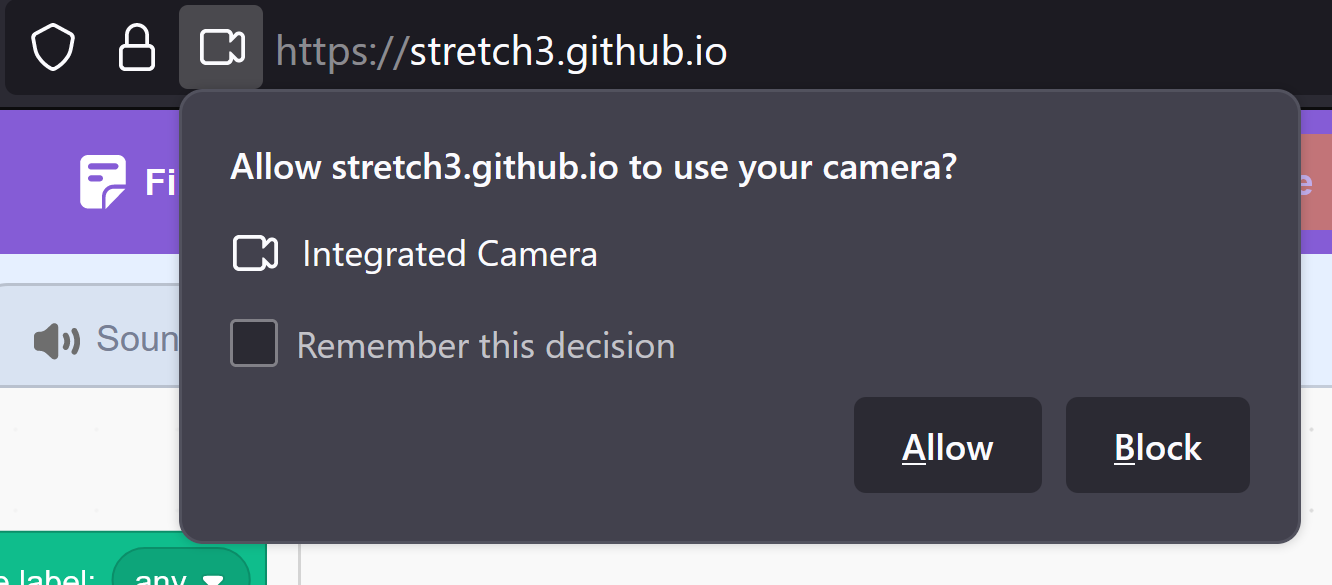Viewport: 1332px width, 585px height.
Task: Click camera permission icon in address bar
Action: click(221, 47)
